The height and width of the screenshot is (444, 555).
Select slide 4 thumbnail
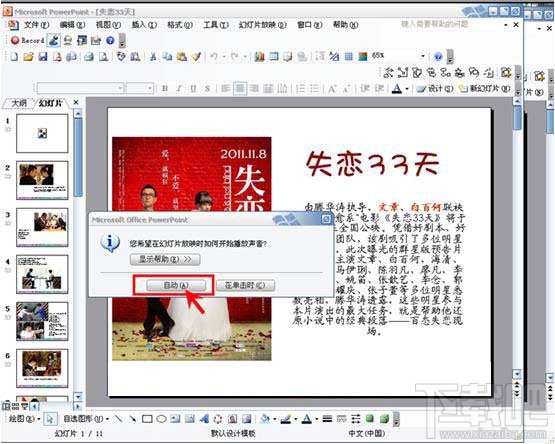click(42, 274)
